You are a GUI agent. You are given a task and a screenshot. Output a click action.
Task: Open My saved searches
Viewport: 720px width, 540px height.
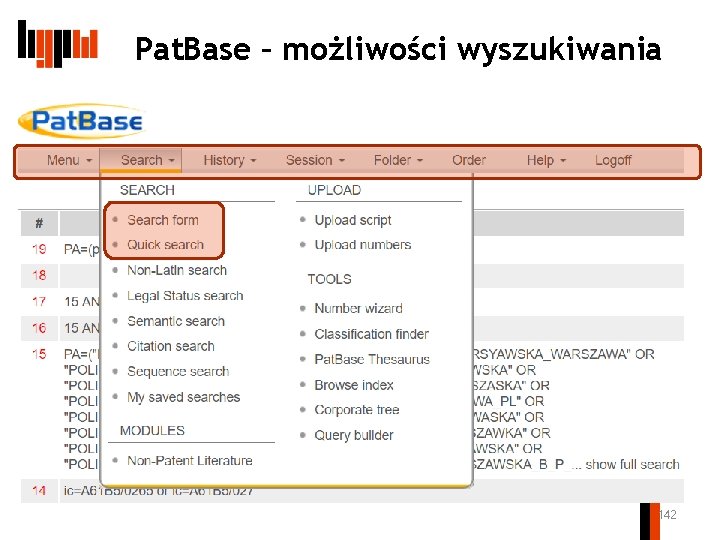click(x=184, y=397)
